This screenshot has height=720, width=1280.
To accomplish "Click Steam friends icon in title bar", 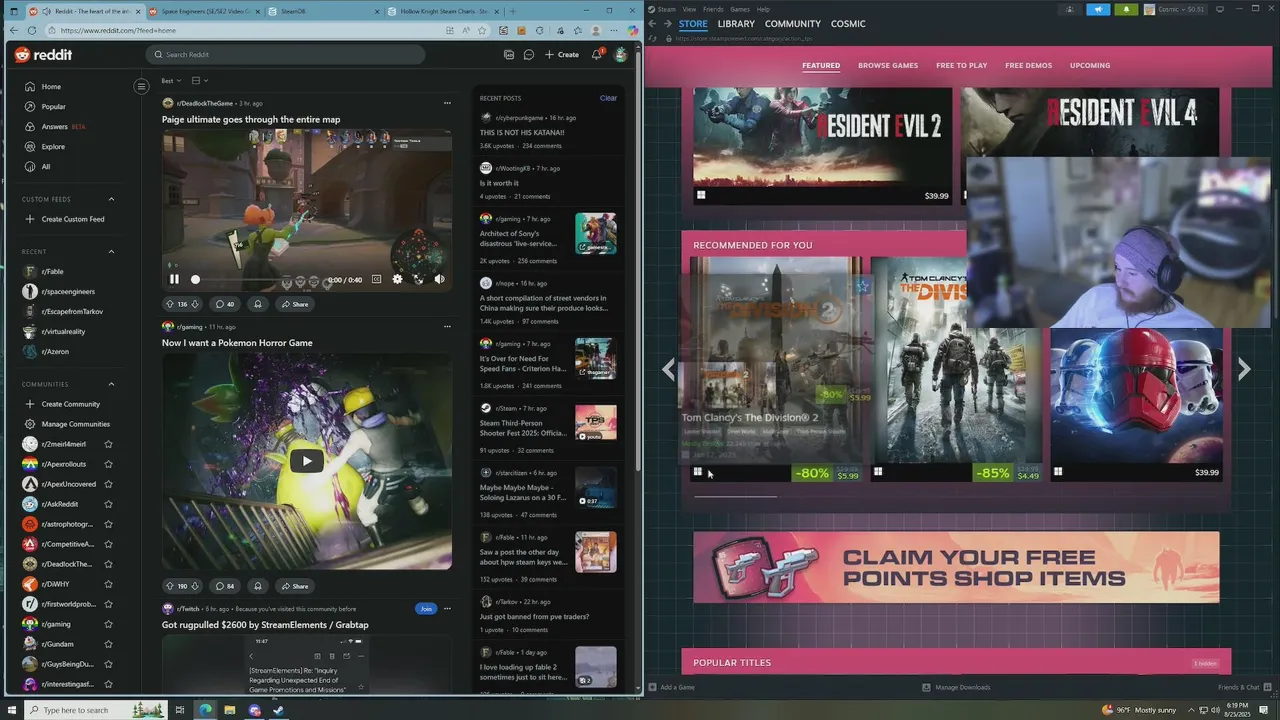I will point(1070,9).
